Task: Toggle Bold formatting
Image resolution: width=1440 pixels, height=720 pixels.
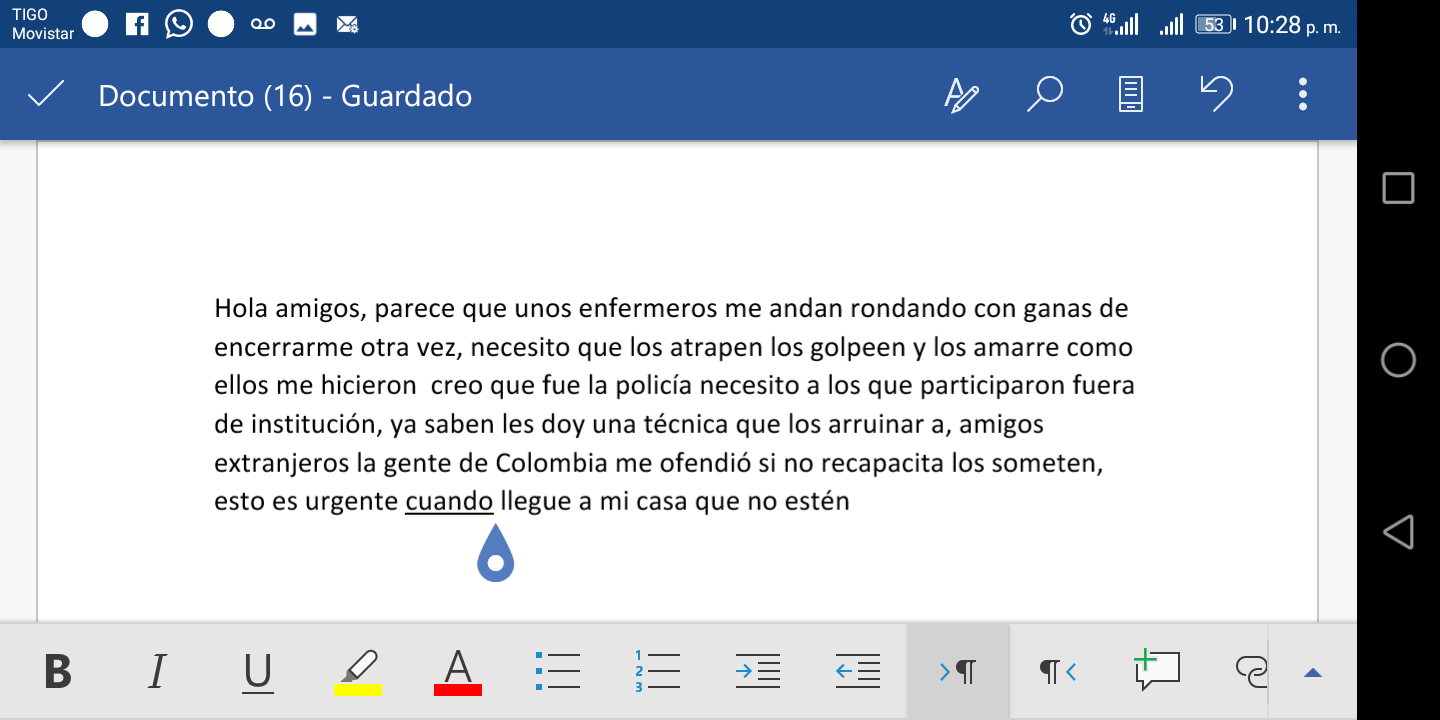Action: pos(58,671)
